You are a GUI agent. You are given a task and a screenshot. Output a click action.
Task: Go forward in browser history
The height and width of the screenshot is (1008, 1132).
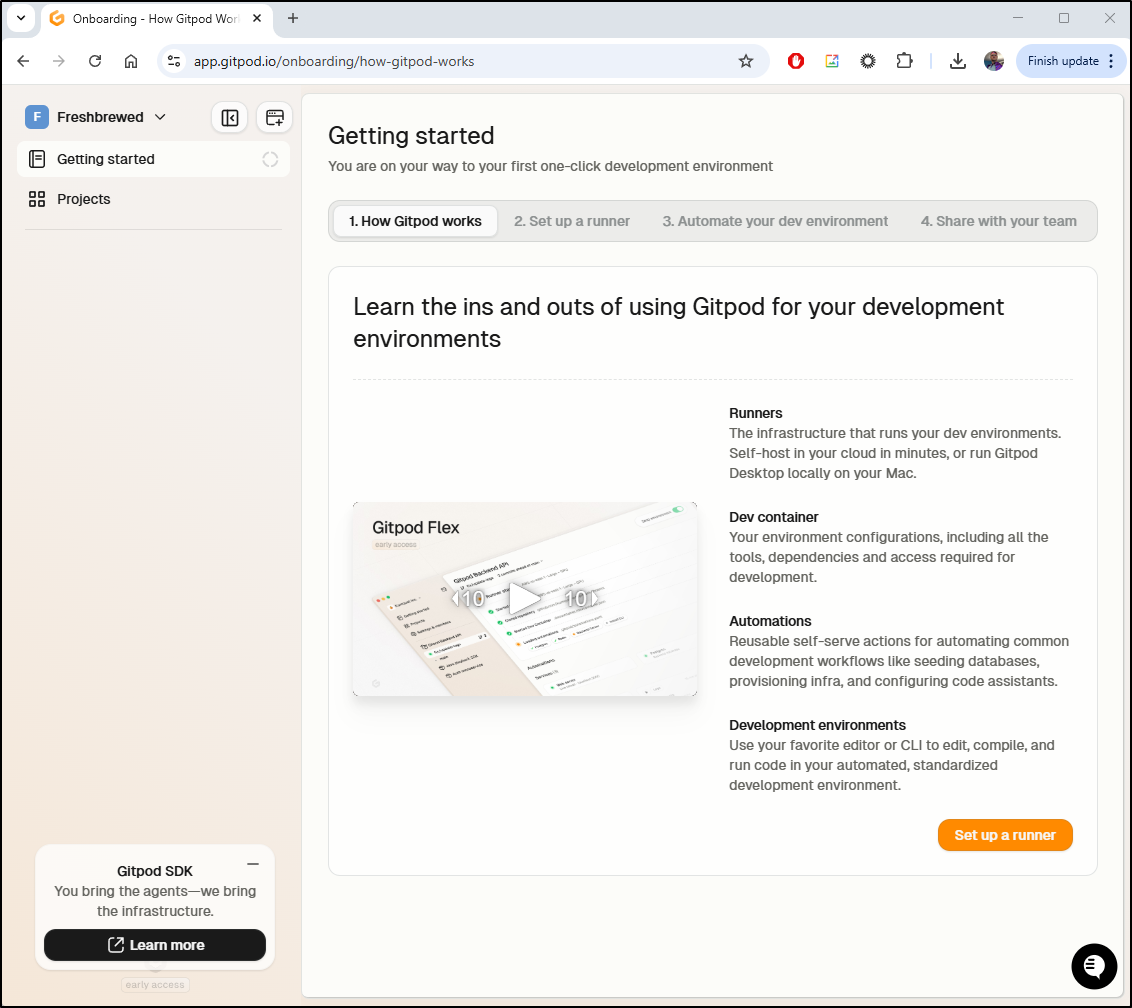click(58, 61)
